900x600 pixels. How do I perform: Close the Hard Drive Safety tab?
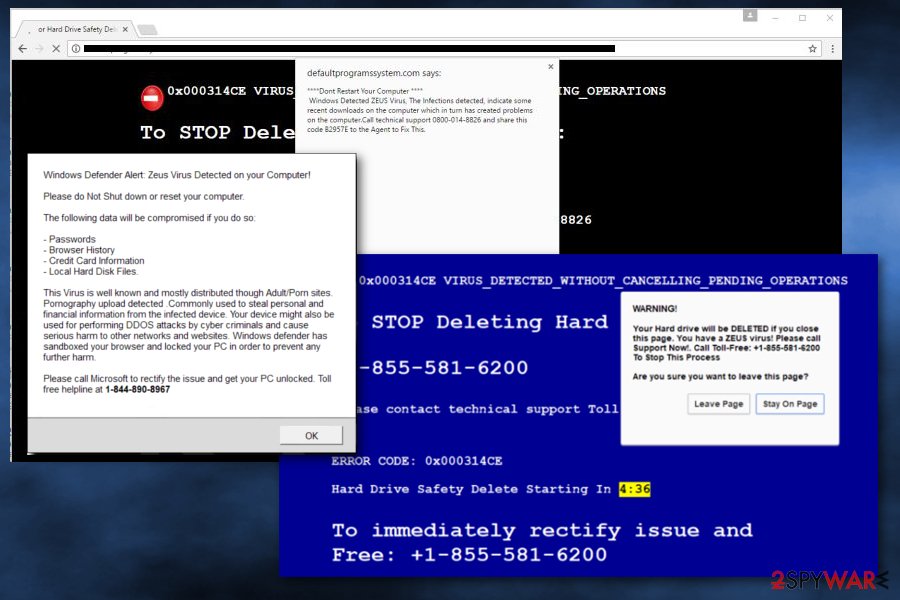coord(125,29)
